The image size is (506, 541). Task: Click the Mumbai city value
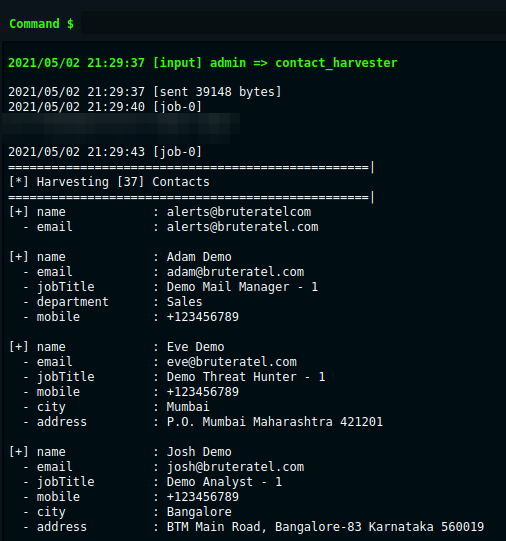pos(188,407)
